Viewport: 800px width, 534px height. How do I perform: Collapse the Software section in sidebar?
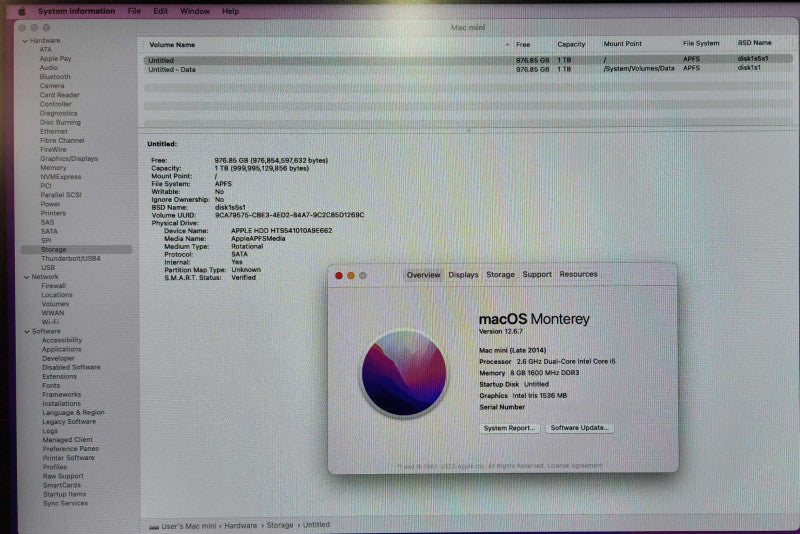click(x=27, y=332)
